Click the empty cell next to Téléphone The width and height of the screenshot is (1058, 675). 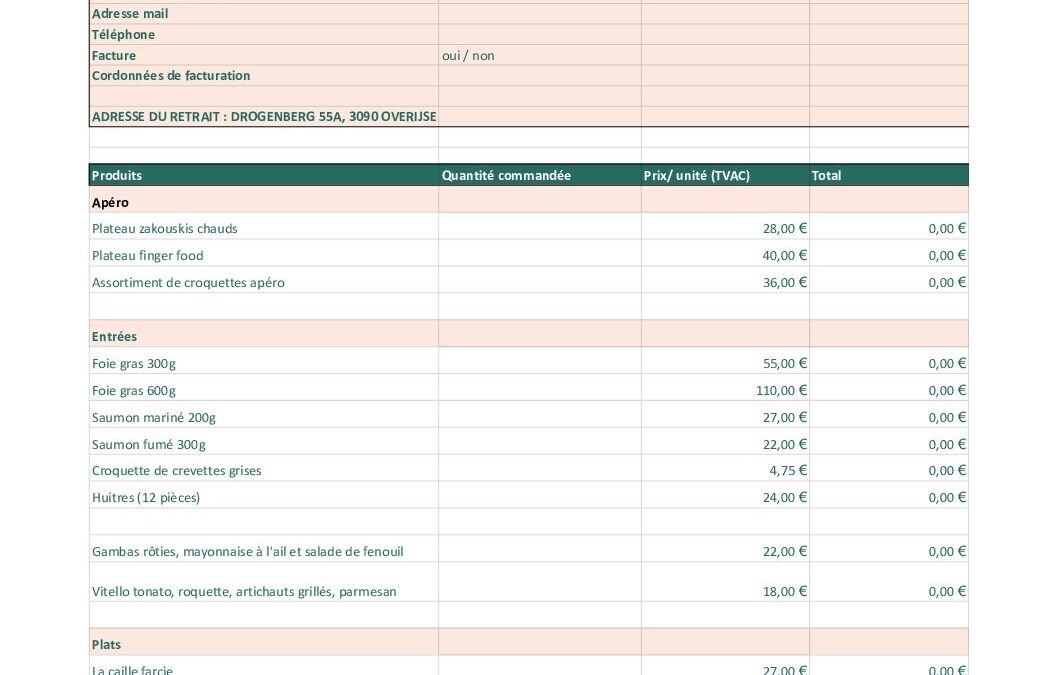point(539,35)
